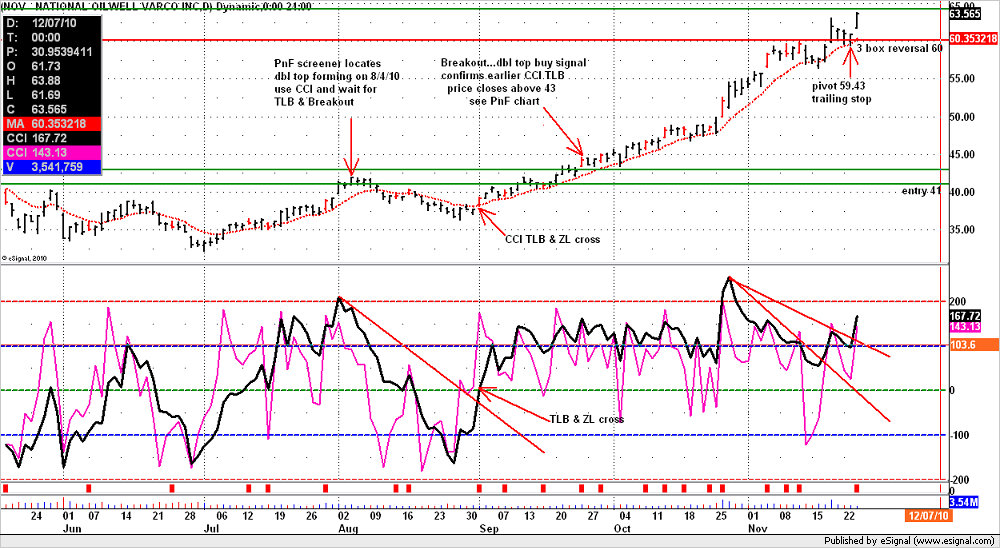Select the TLB & ZL cross note in CCI pane
Viewport: 1000px width, 548px height.
click(x=586, y=420)
